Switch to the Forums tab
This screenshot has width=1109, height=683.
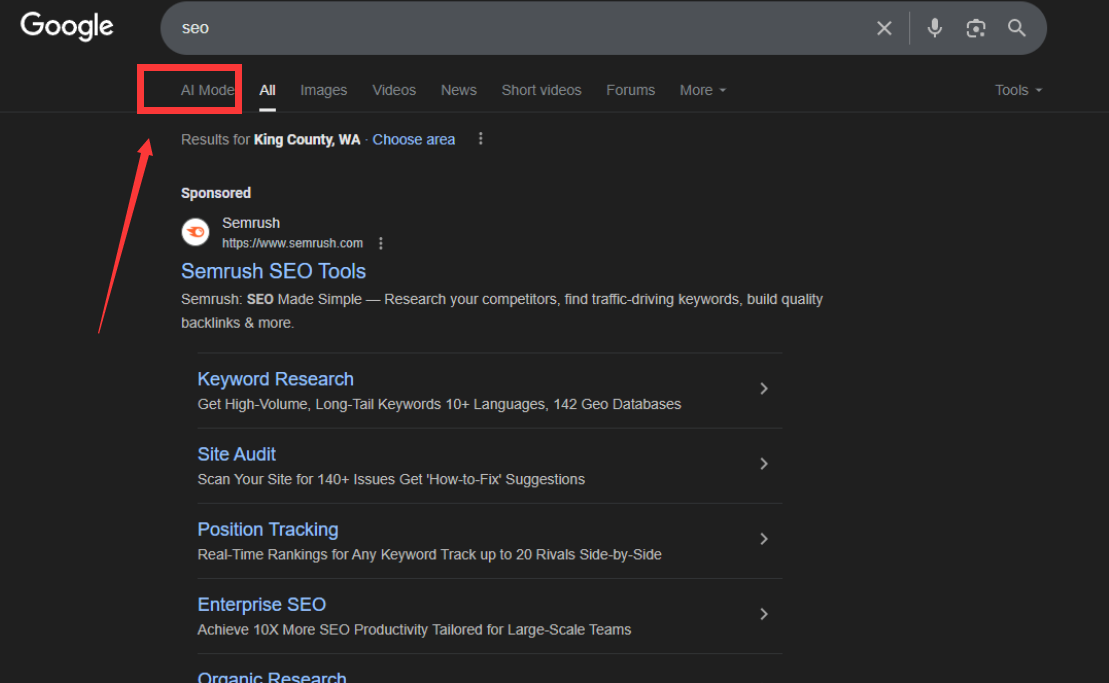coord(630,90)
